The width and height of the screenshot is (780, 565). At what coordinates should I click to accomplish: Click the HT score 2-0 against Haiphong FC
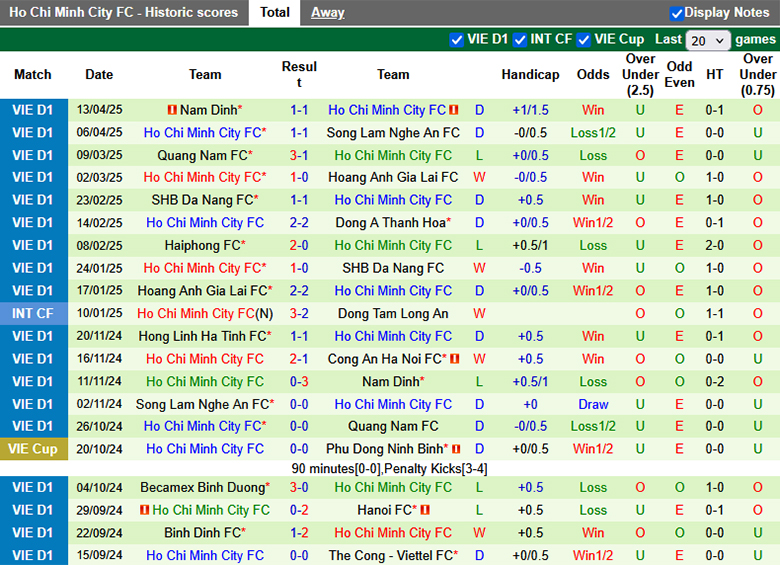click(715, 245)
